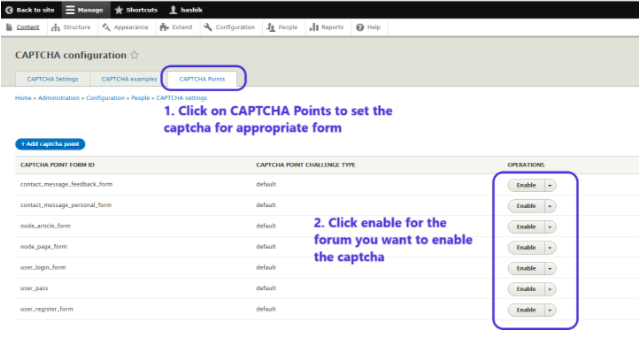Click the default value in node_article_form row
The image size is (640, 360).
266,226
